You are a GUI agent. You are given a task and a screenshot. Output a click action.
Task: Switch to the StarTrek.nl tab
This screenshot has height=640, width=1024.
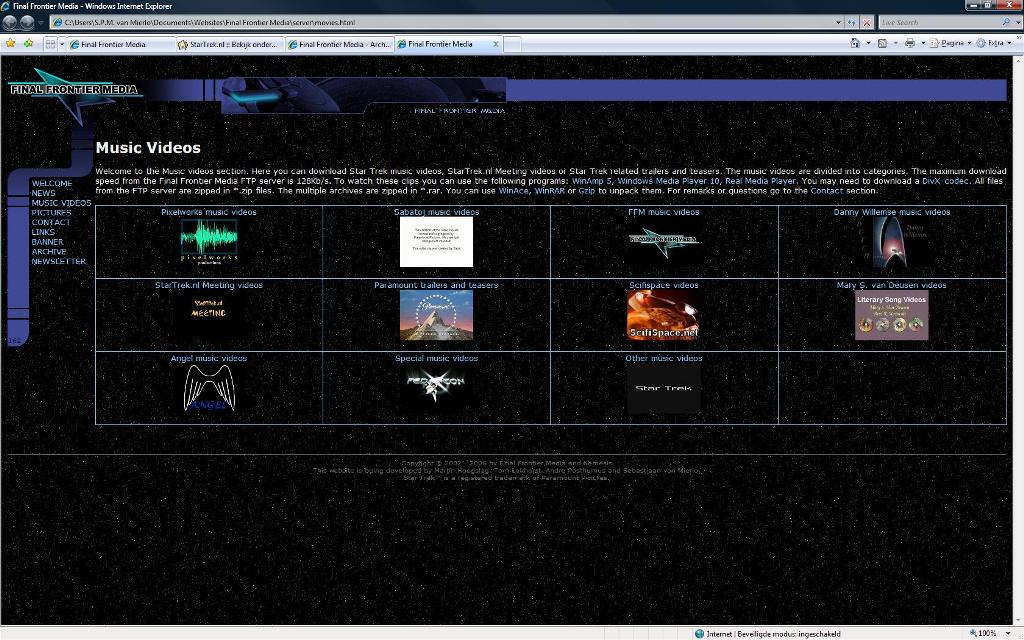230,44
